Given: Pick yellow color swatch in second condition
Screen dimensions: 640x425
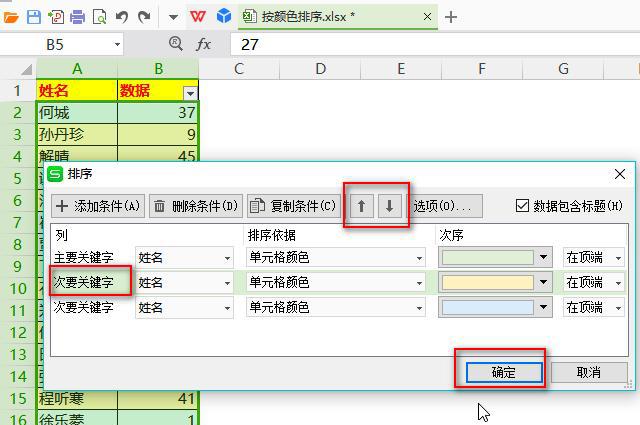Looking at the screenshot, I should pyautogui.click(x=495, y=283).
